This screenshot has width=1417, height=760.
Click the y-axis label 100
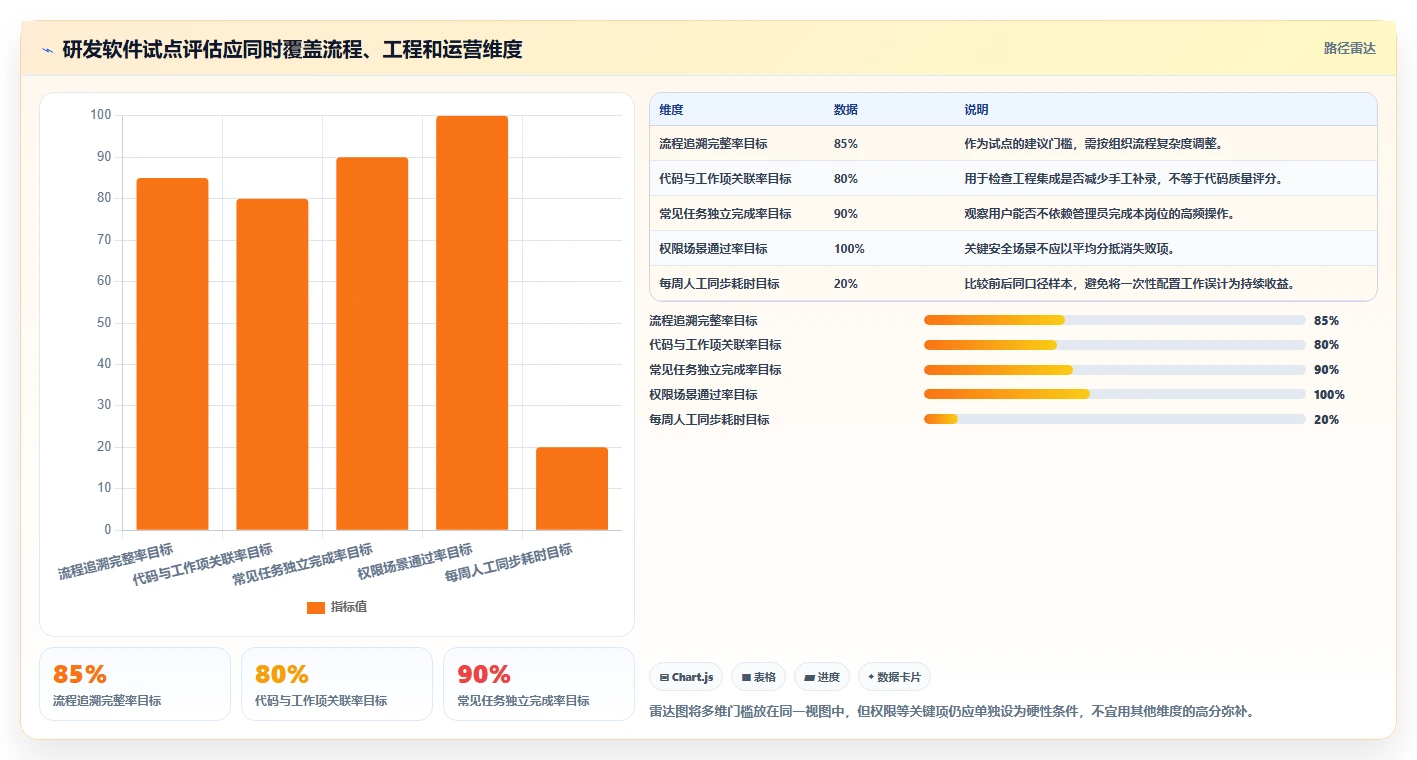[x=101, y=115]
